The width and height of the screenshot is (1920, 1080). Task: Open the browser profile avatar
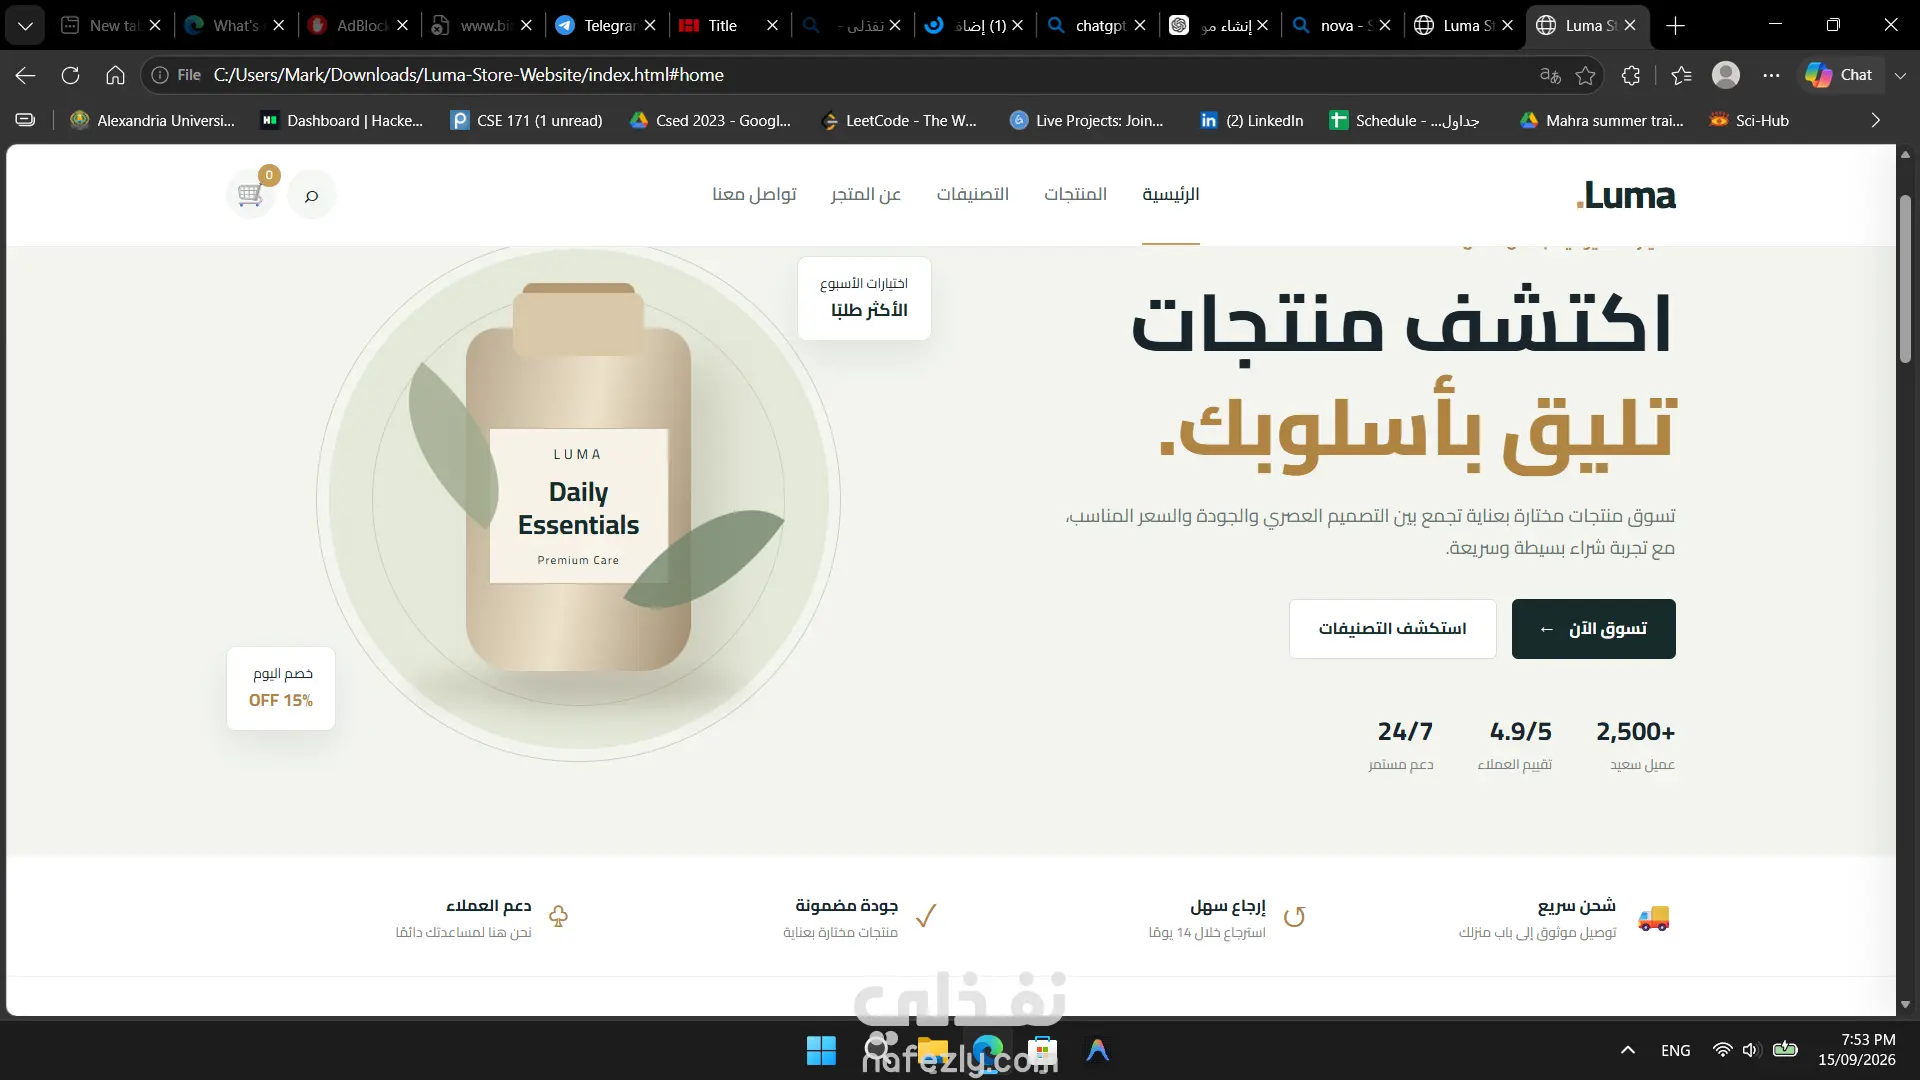1726,75
